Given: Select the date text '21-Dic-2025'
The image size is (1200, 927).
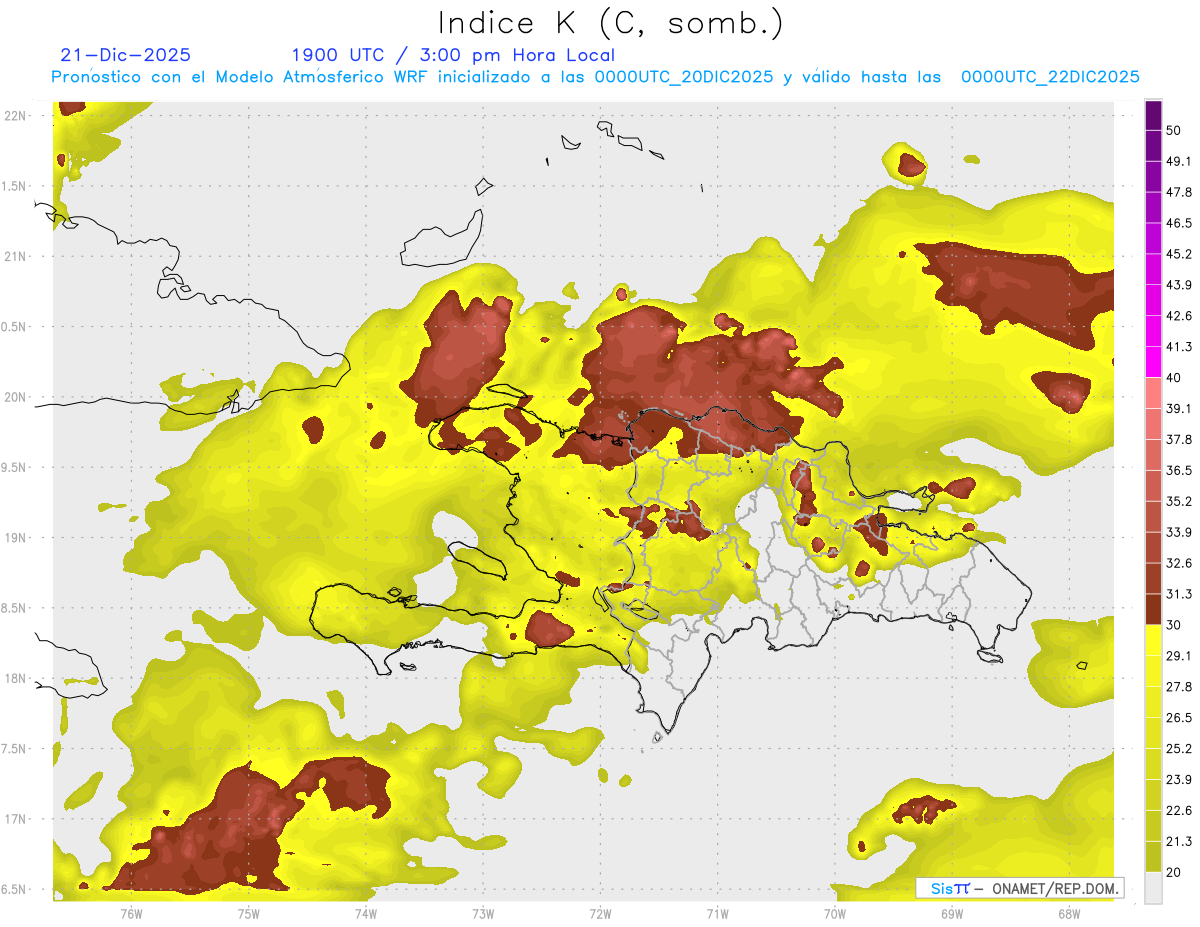Looking at the screenshot, I should coord(126,55).
